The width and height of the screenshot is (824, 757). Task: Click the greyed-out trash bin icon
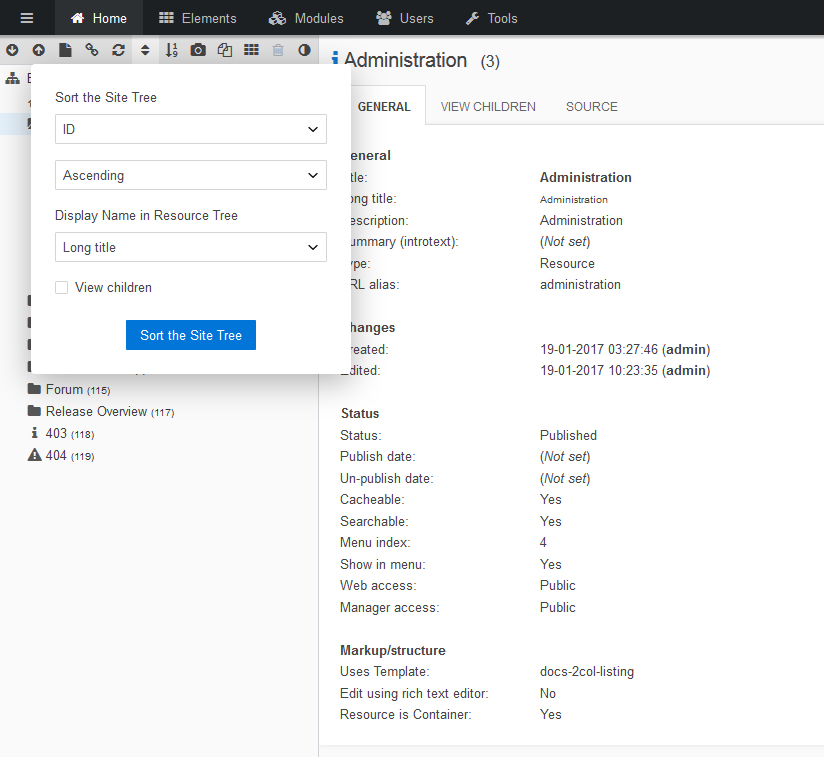278,50
